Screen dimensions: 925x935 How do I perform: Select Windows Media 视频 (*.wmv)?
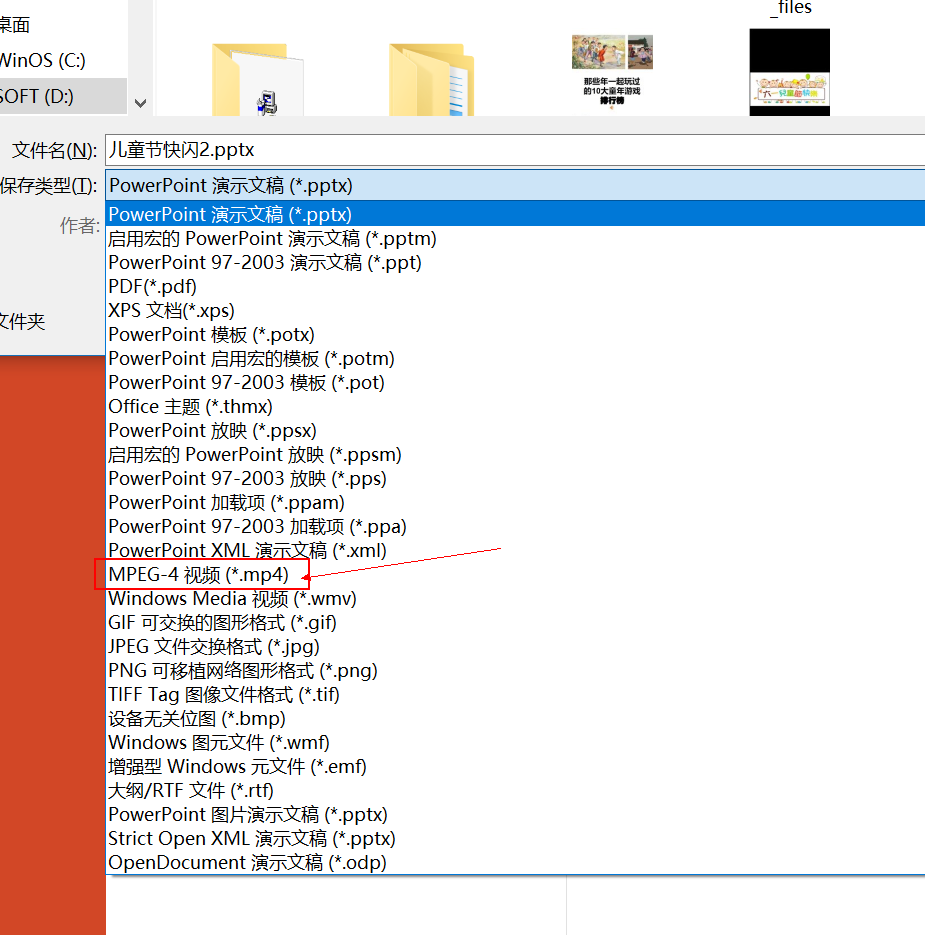(515, 598)
